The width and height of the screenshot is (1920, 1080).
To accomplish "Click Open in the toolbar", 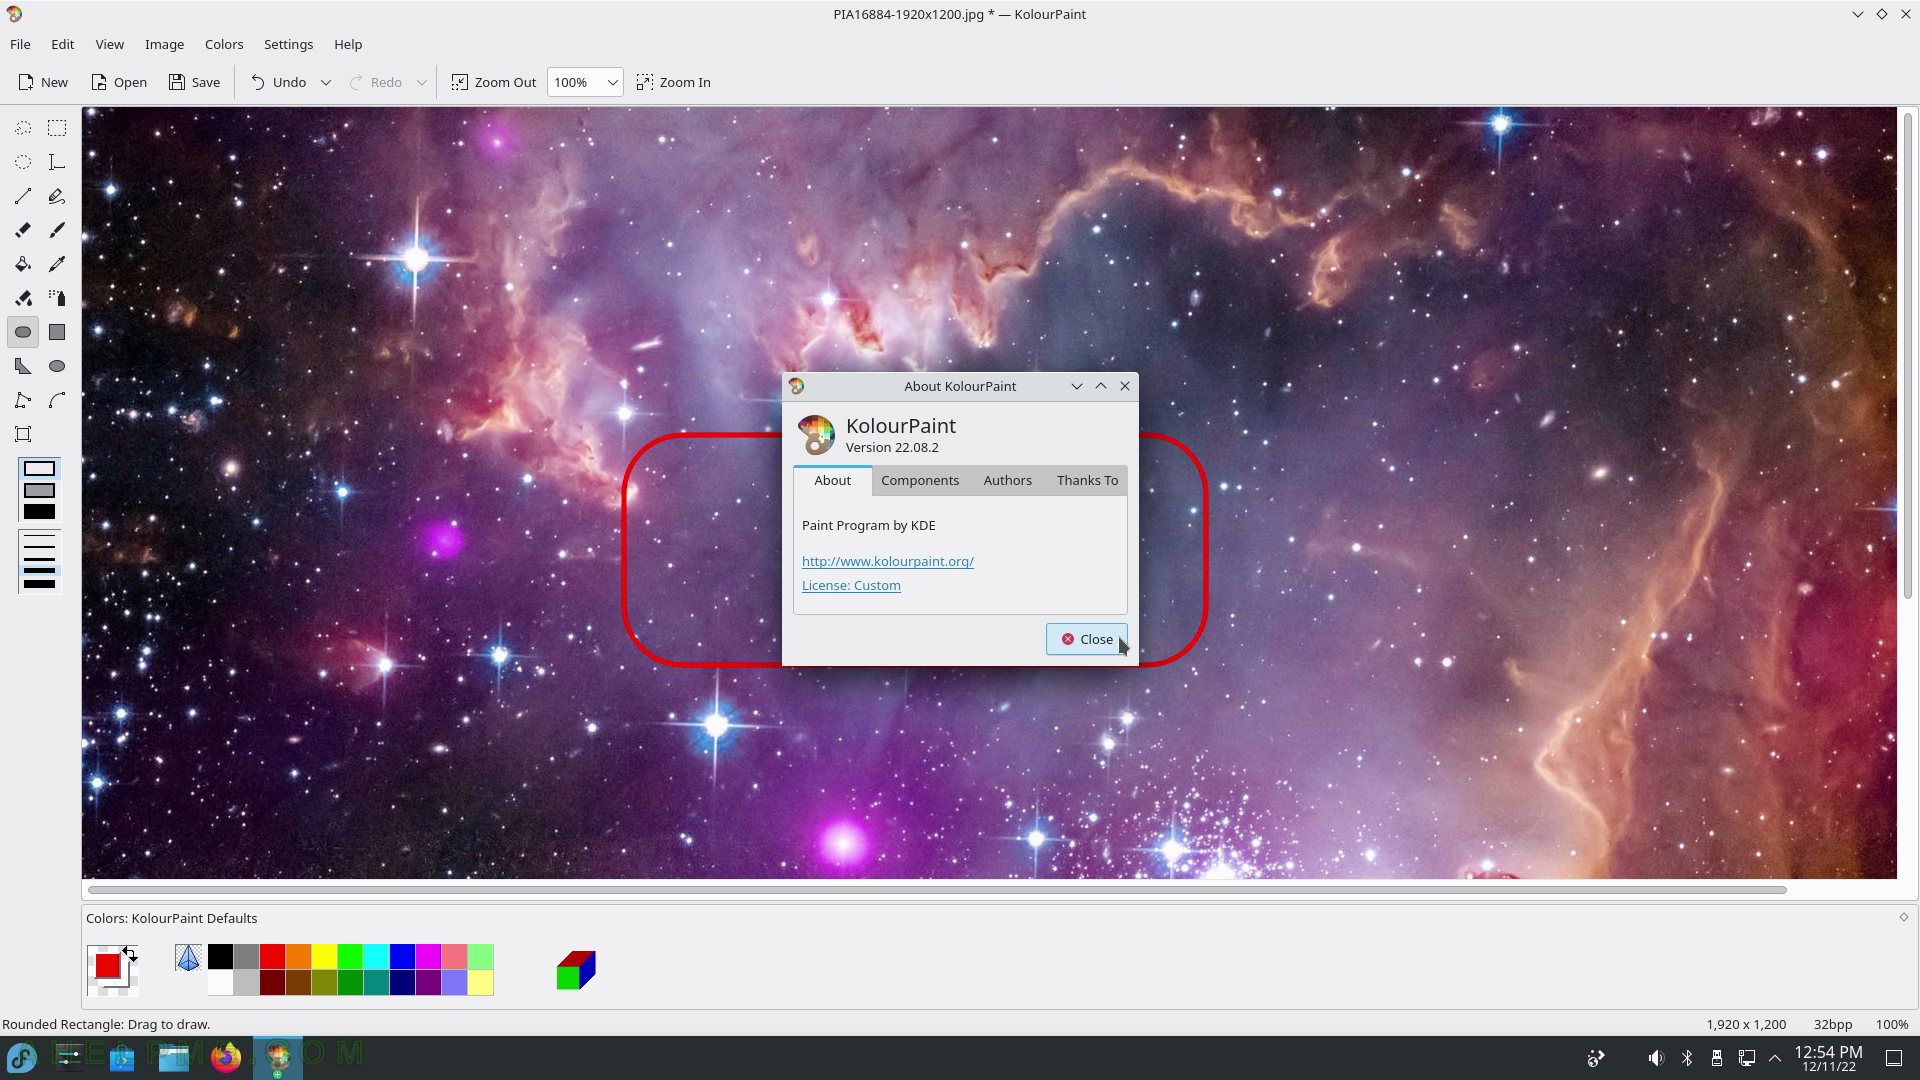I will [119, 82].
